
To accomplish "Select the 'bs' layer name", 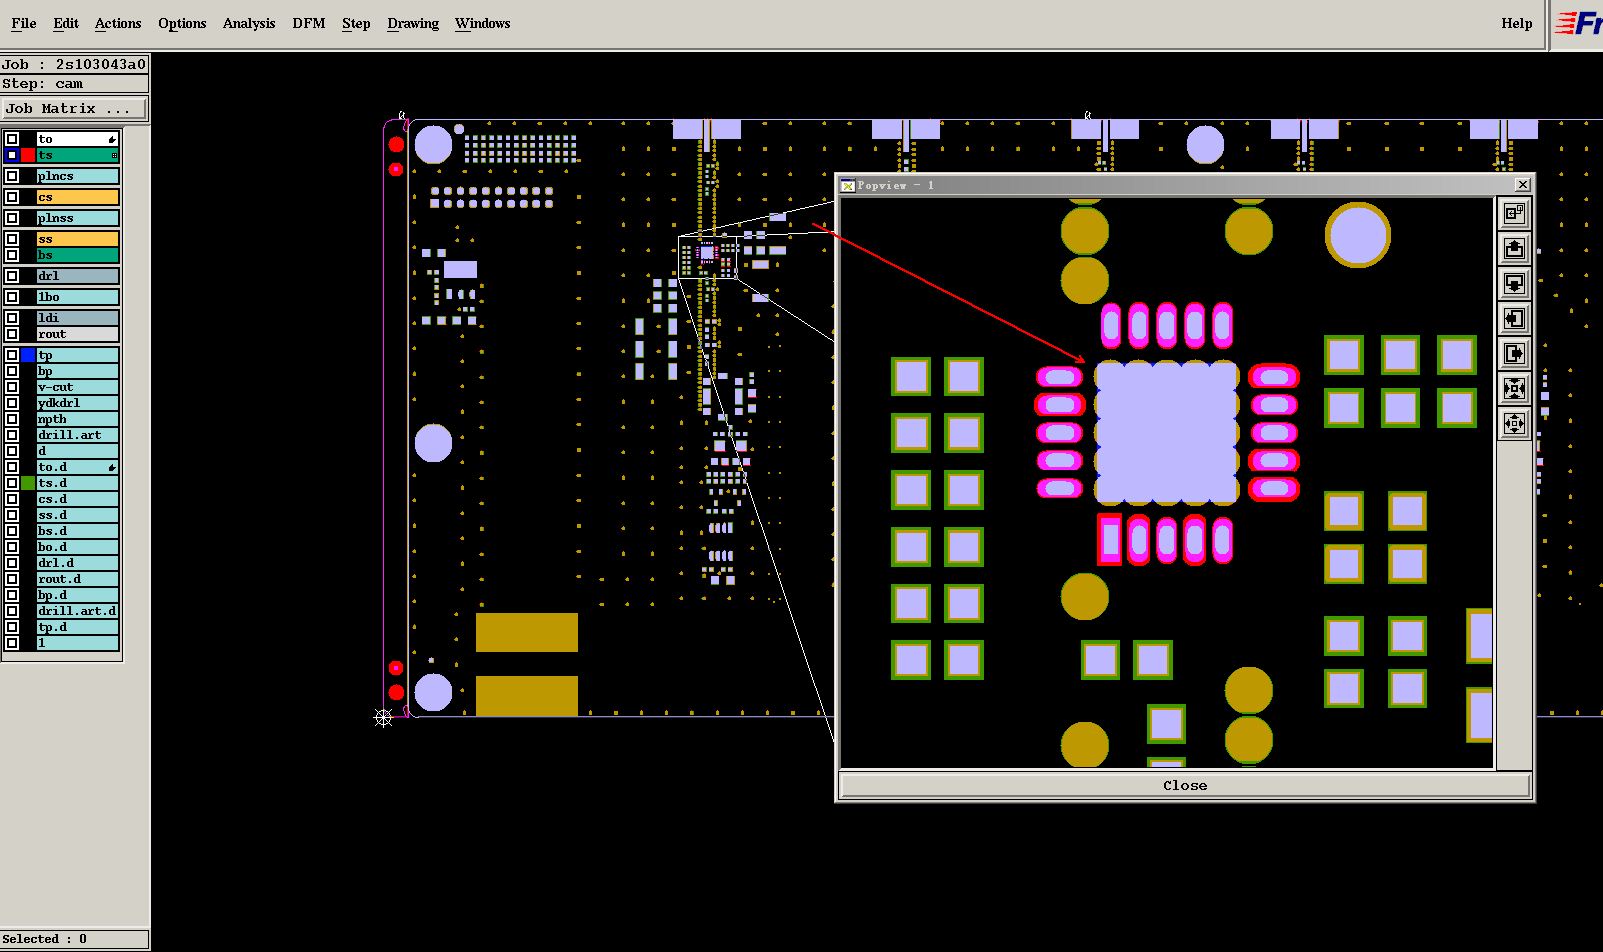I will coord(78,255).
